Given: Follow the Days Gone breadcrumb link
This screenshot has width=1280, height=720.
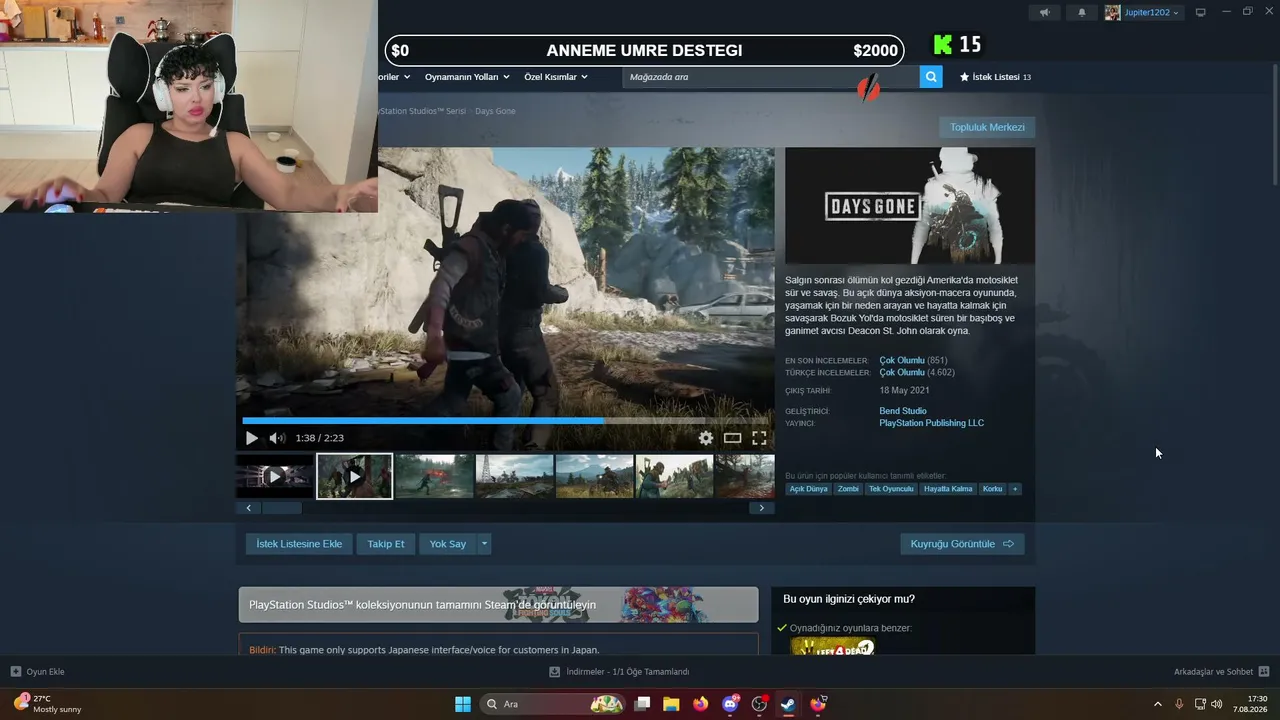Looking at the screenshot, I should pyautogui.click(x=495, y=111).
